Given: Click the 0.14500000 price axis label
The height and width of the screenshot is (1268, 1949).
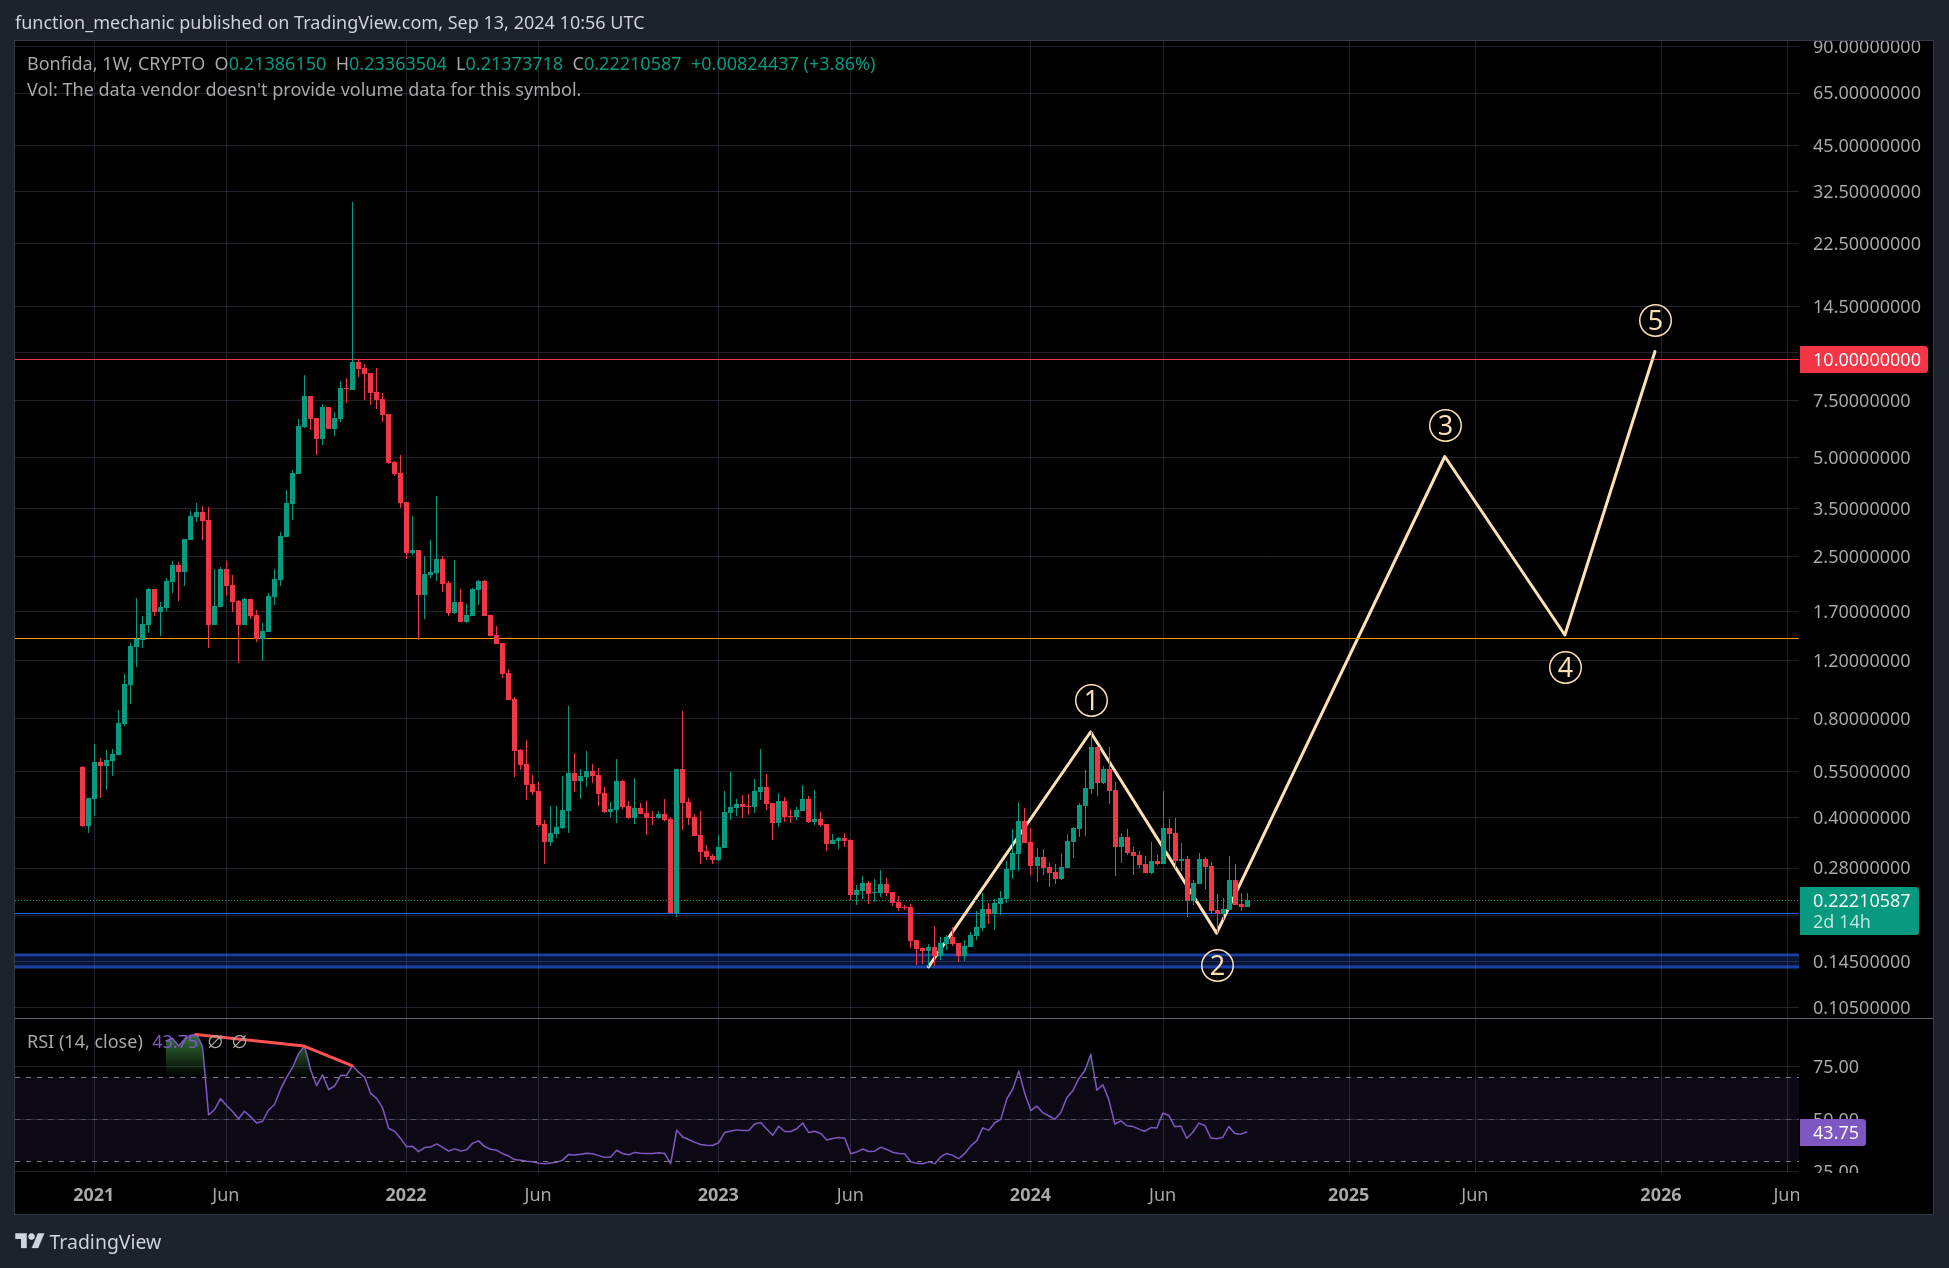Looking at the screenshot, I should pyautogui.click(x=1861, y=962).
